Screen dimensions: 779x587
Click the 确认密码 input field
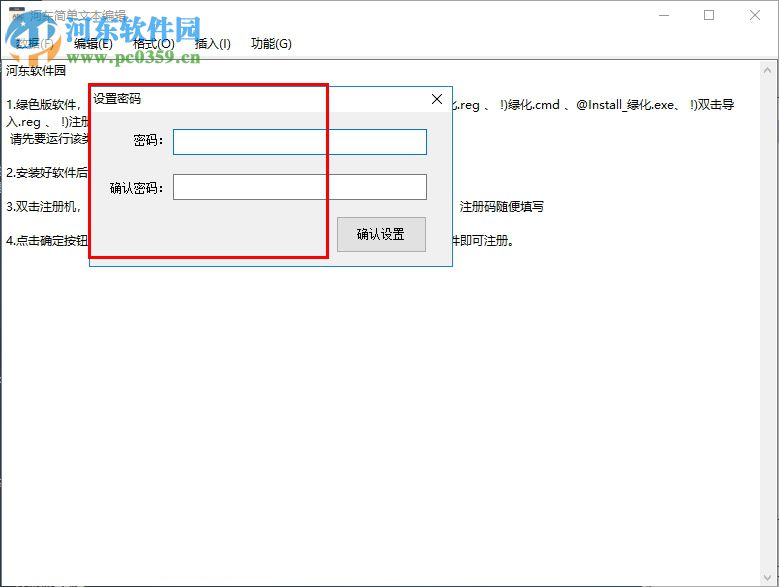(300, 187)
